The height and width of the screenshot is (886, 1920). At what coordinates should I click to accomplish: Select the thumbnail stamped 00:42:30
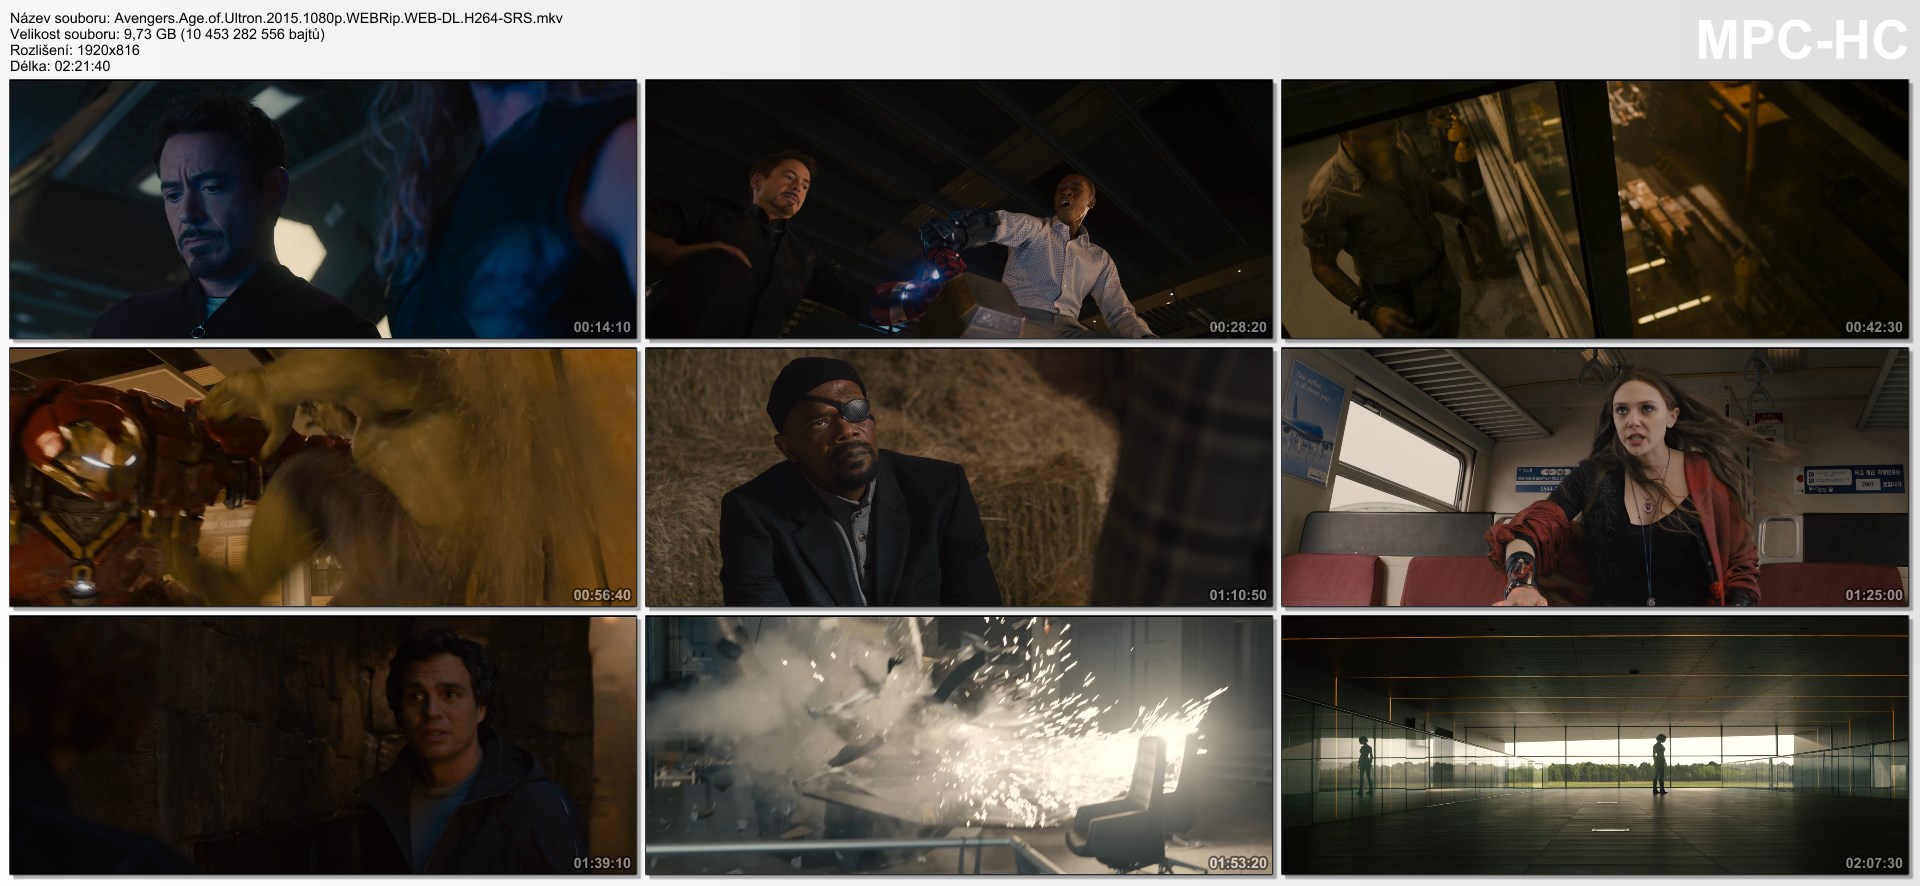pyautogui.click(x=1595, y=209)
